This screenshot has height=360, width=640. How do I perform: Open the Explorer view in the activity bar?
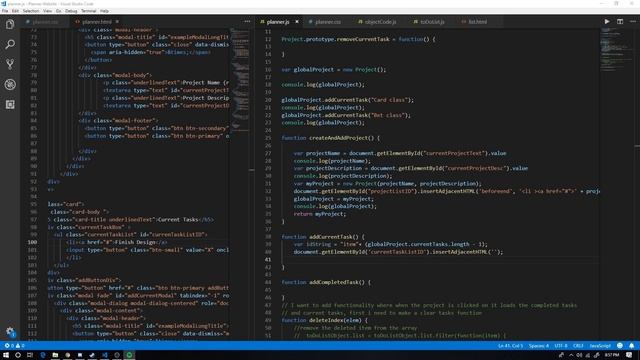pos(10,24)
